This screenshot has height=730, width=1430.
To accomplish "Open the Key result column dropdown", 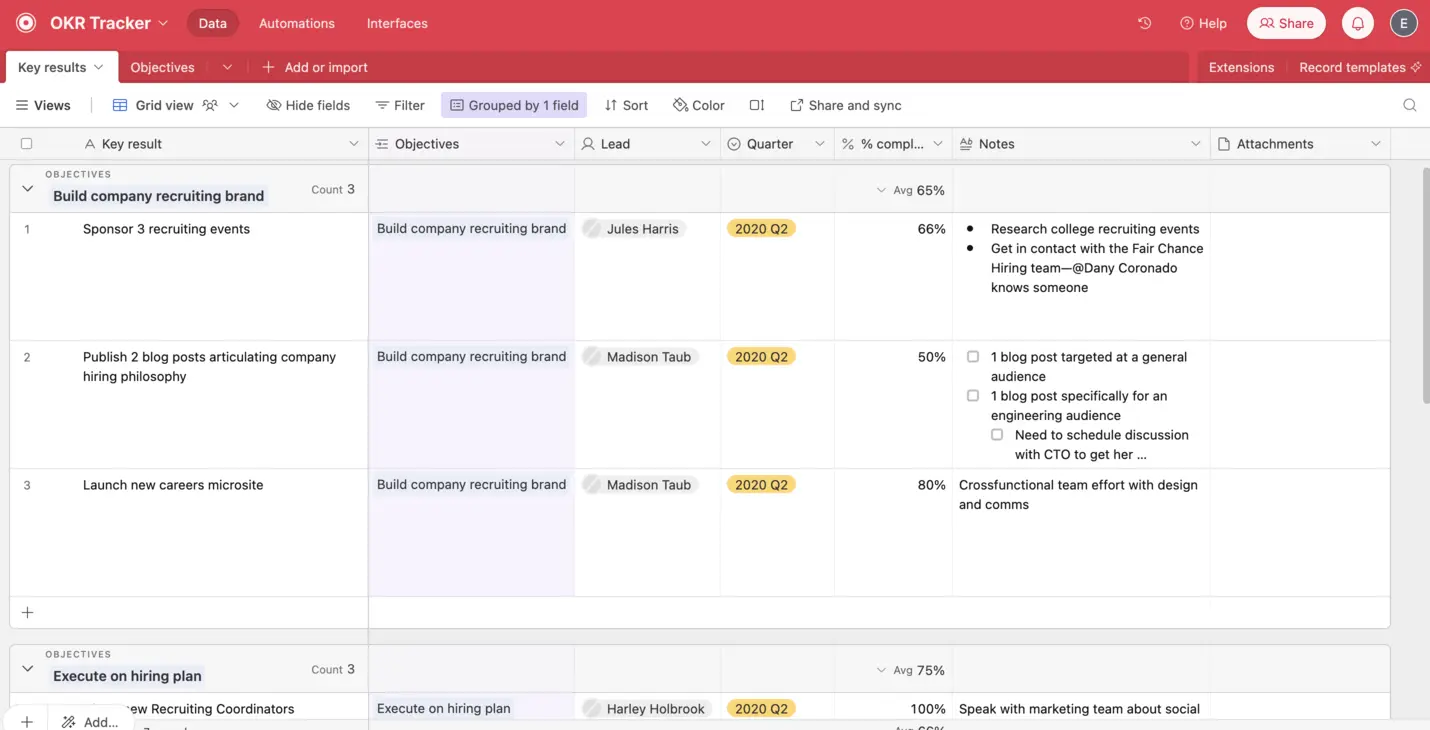I will tap(353, 144).
